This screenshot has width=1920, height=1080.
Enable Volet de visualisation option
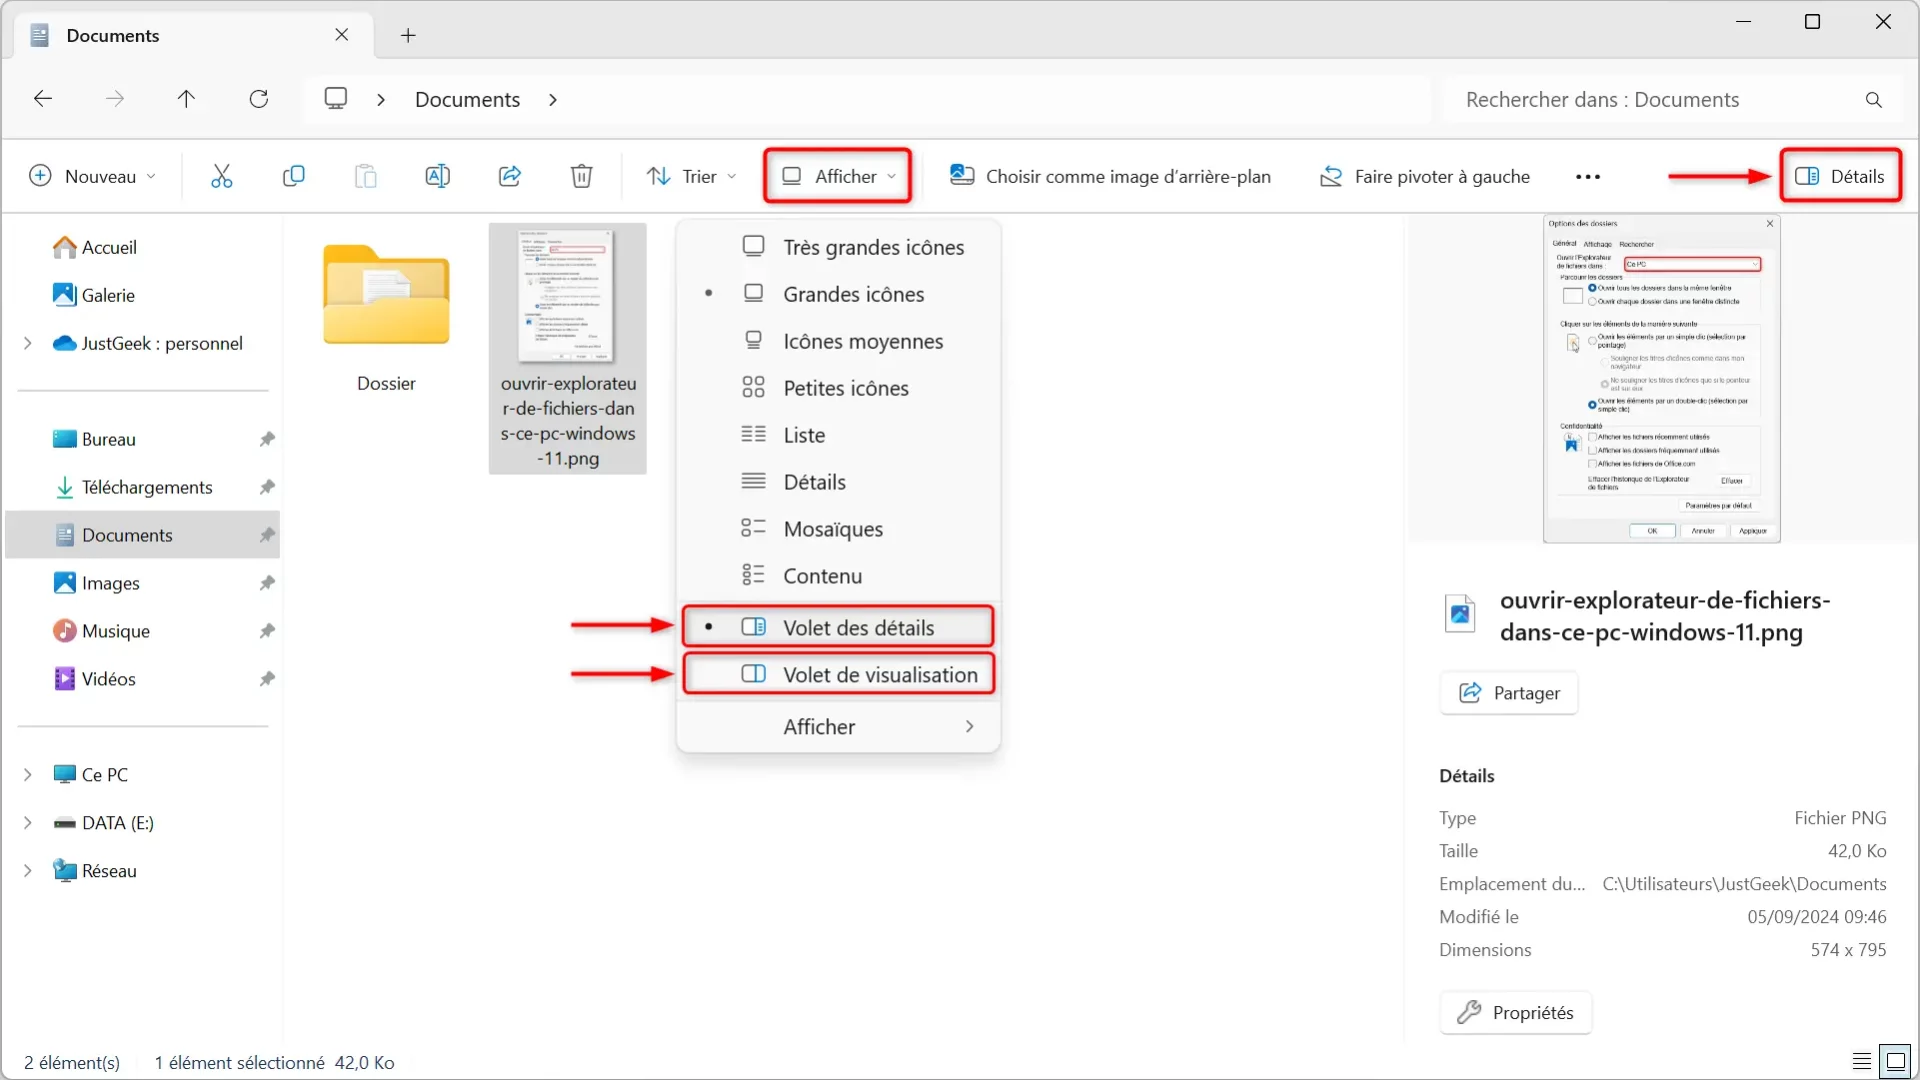[838, 674]
